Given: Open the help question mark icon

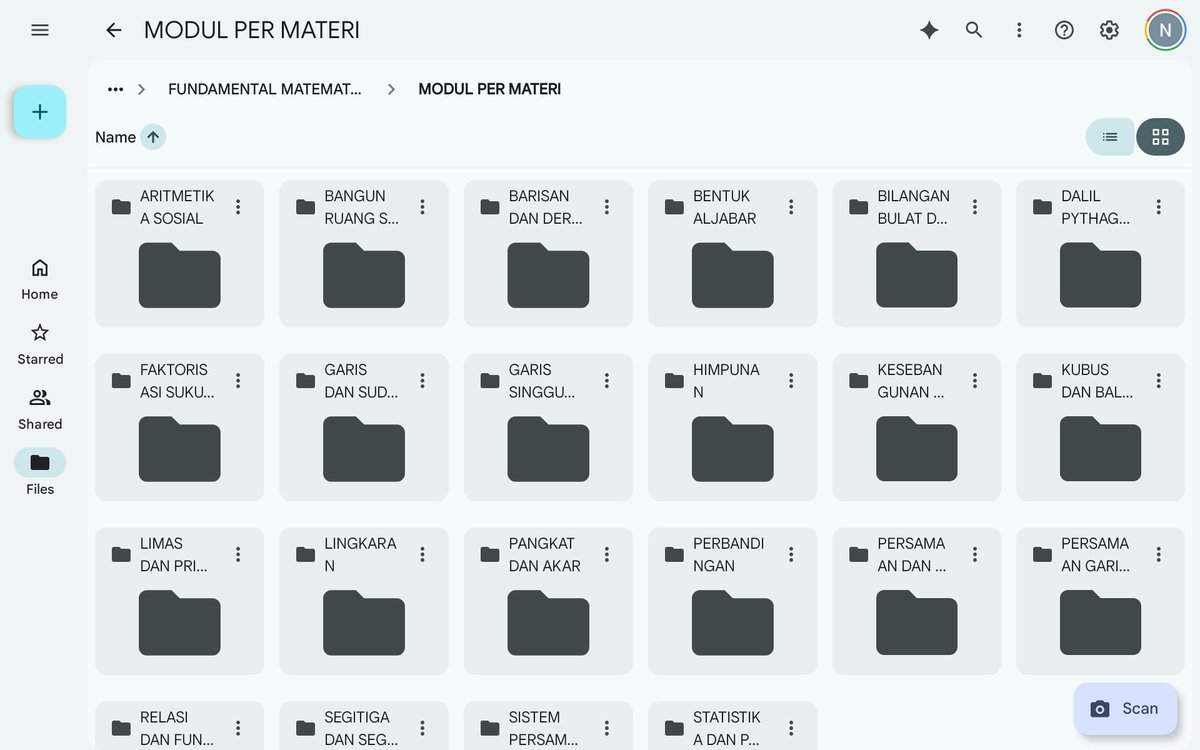Looking at the screenshot, I should tap(1064, 30).
